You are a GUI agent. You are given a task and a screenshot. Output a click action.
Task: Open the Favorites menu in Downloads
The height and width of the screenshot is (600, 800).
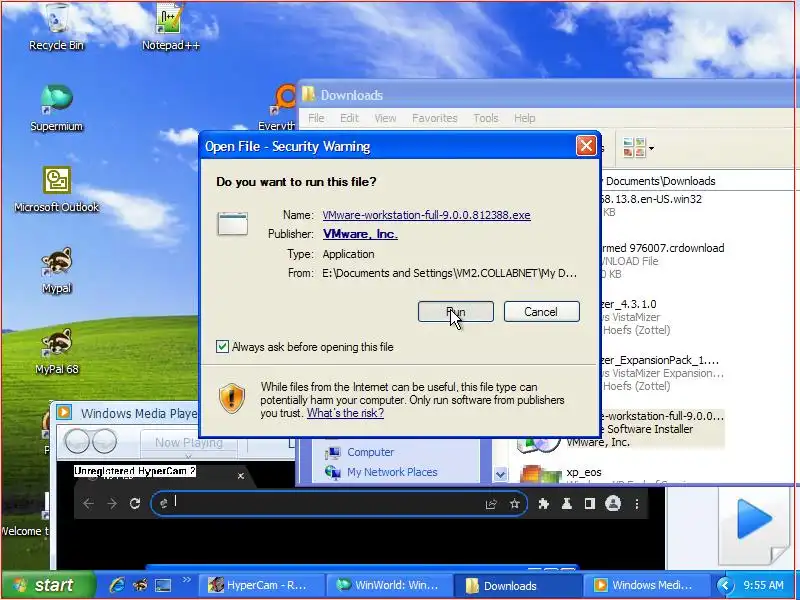435,118
